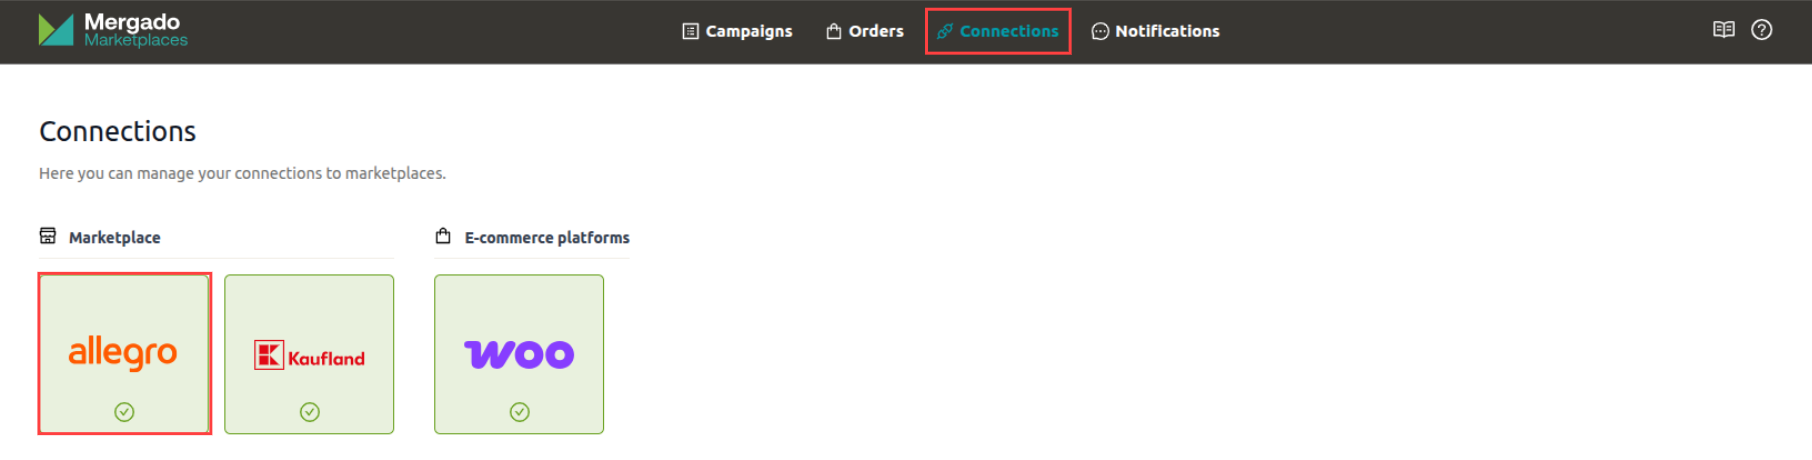Image resolution: width=1812 pixels, height=460 pixels.
Task: Click the E-commerce platforms bag icon
Action: 443,236
